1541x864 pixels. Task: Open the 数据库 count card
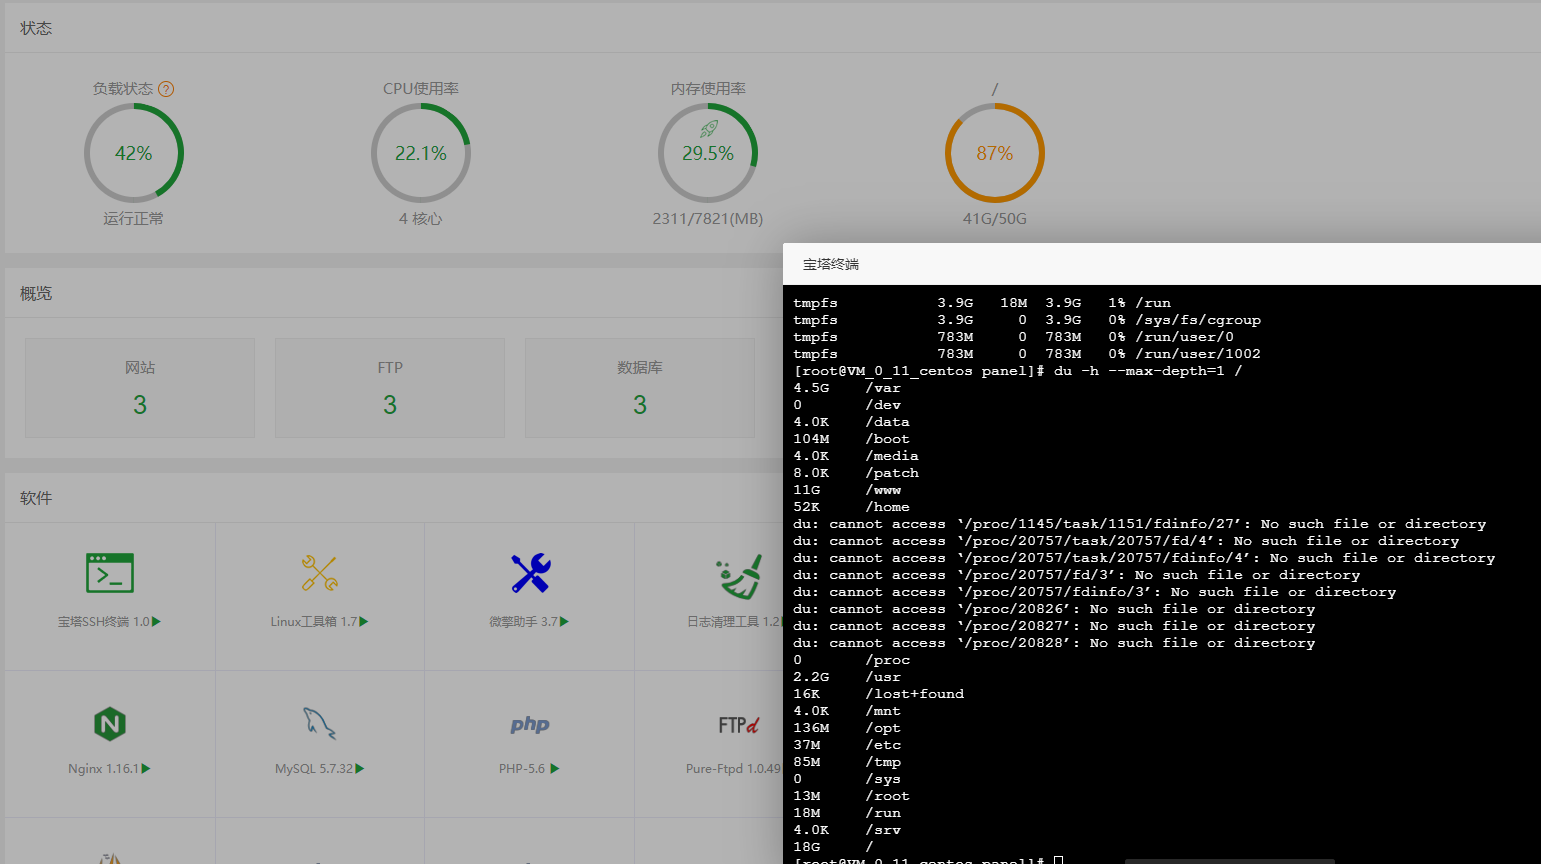click(x=640, y=388)
